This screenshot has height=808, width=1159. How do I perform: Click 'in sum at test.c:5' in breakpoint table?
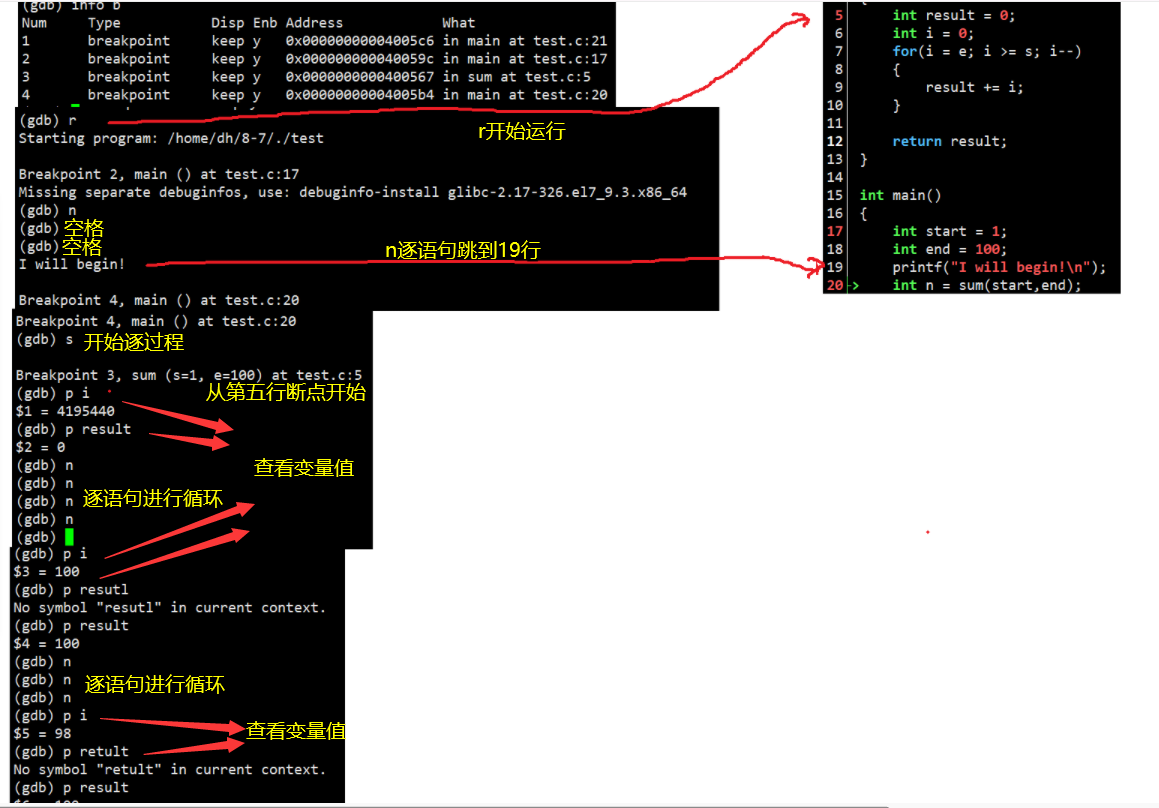[x=517, y=77]
